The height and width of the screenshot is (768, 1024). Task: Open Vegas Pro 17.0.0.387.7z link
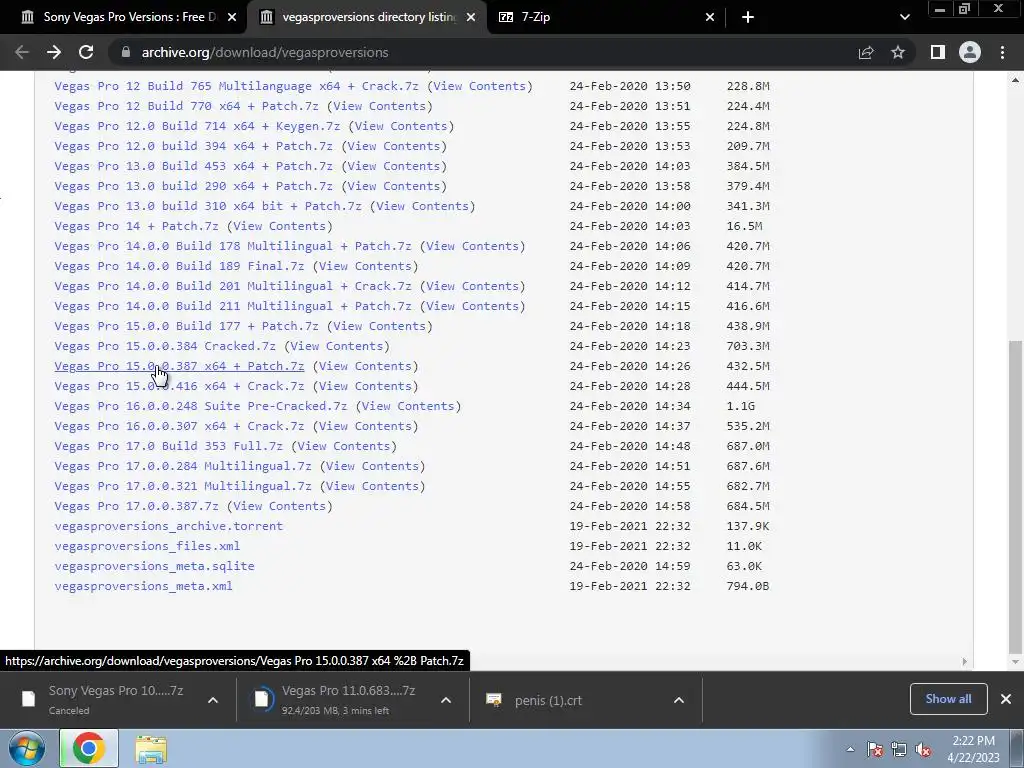point(136,506)
